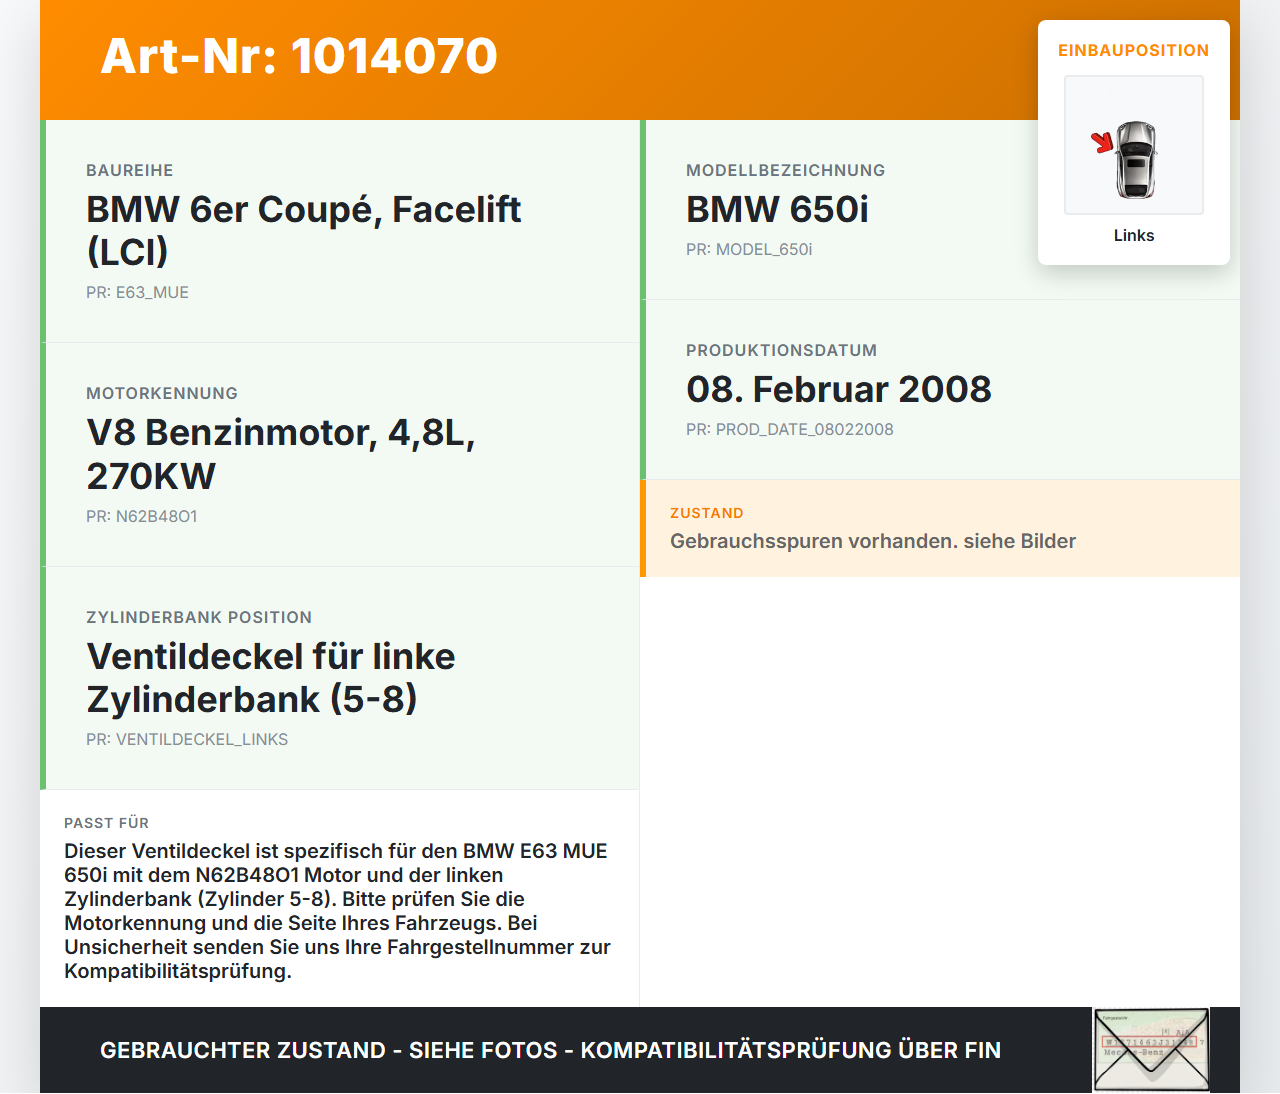Open the EINBAUPOSITION panel header
The width and height of the screenshot is (1280, 1094).
(x=1134, y=50)
